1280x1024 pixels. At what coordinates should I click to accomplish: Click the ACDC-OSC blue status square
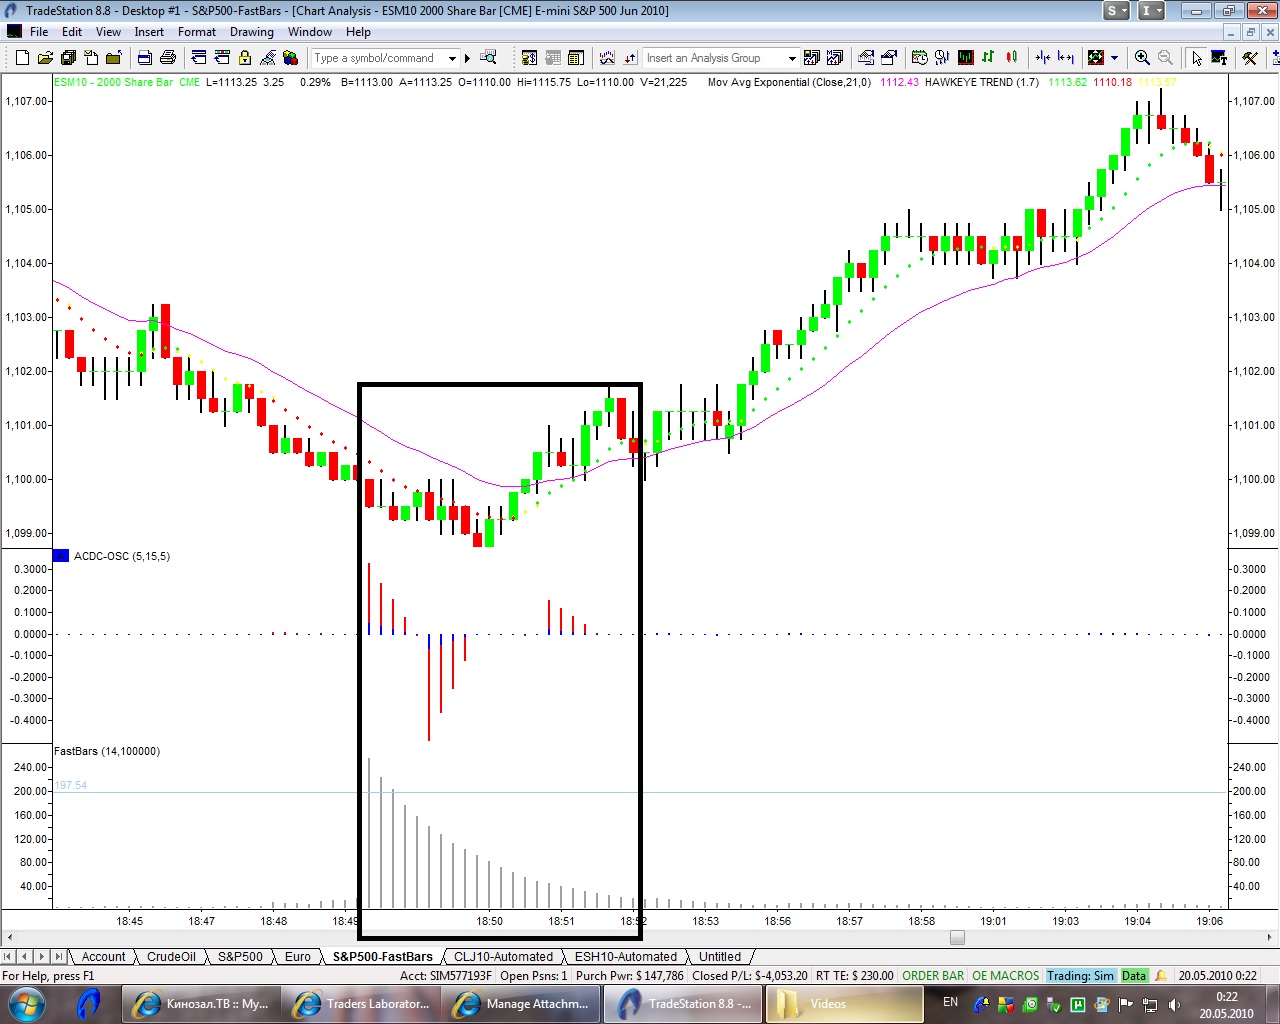pos(61,555)
